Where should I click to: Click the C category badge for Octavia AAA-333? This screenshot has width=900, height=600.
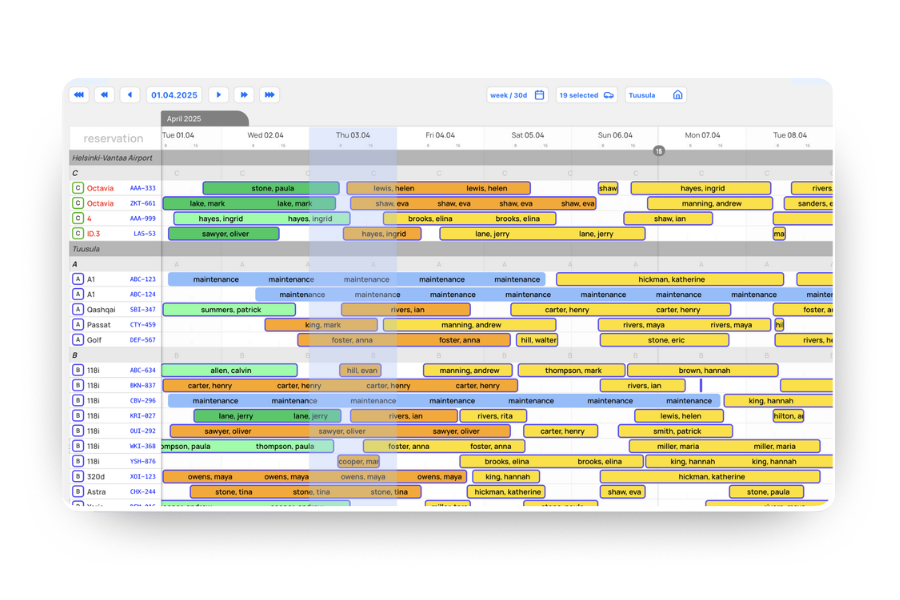tap(77, 188)
